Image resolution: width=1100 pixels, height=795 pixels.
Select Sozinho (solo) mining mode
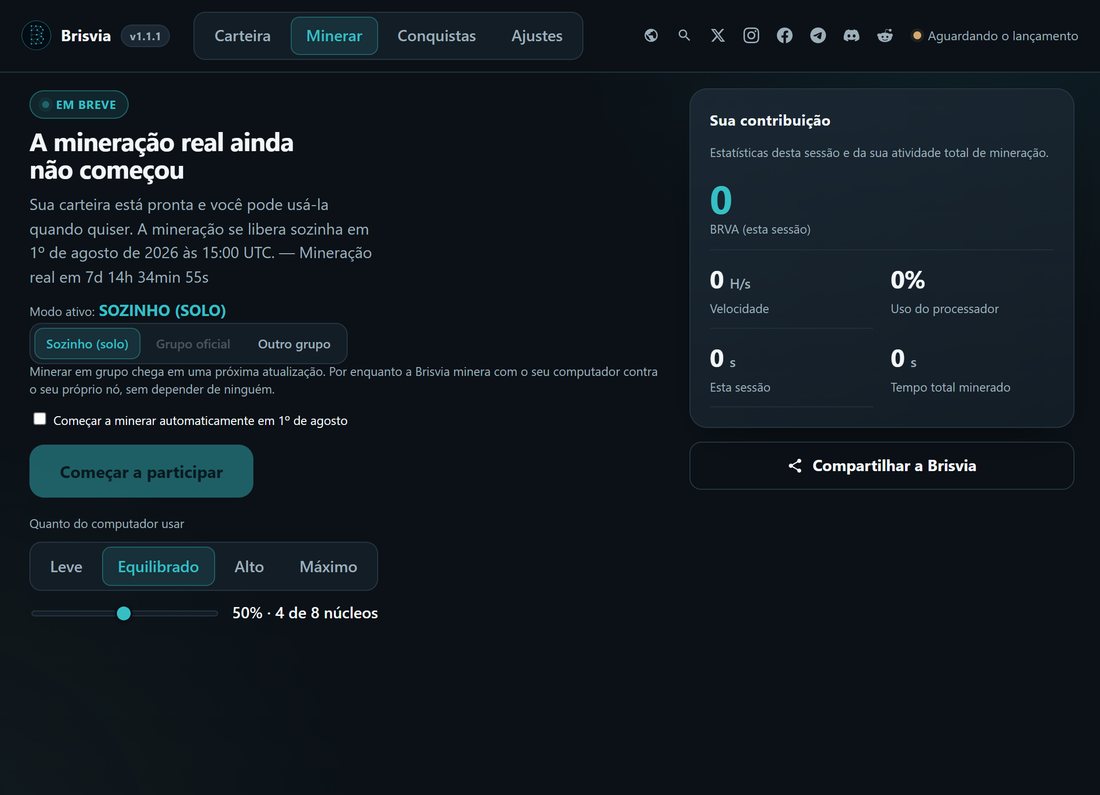[87, 344]
